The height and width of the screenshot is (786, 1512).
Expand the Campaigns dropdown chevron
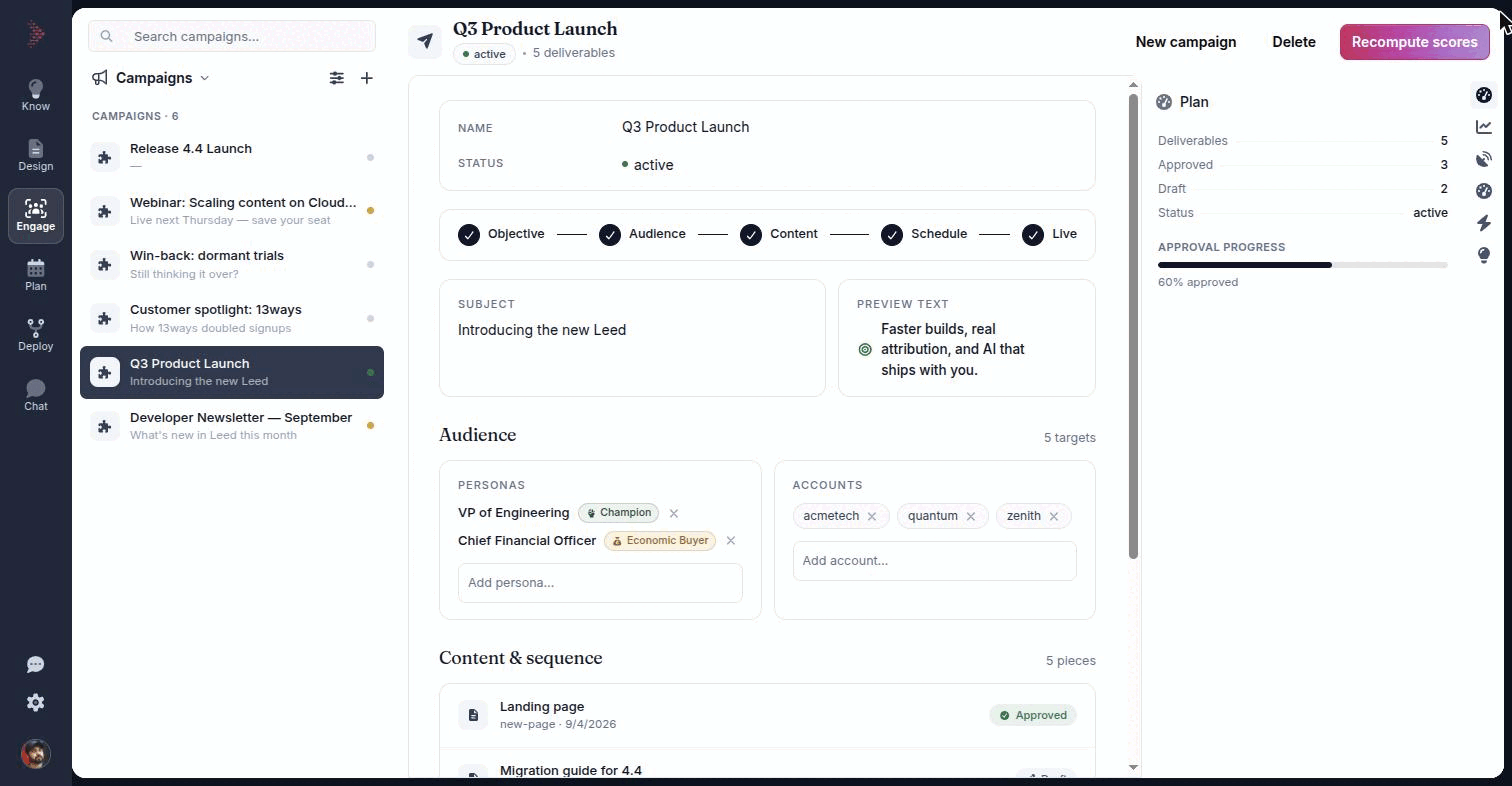pyautogui.click(x=205, y=78)
